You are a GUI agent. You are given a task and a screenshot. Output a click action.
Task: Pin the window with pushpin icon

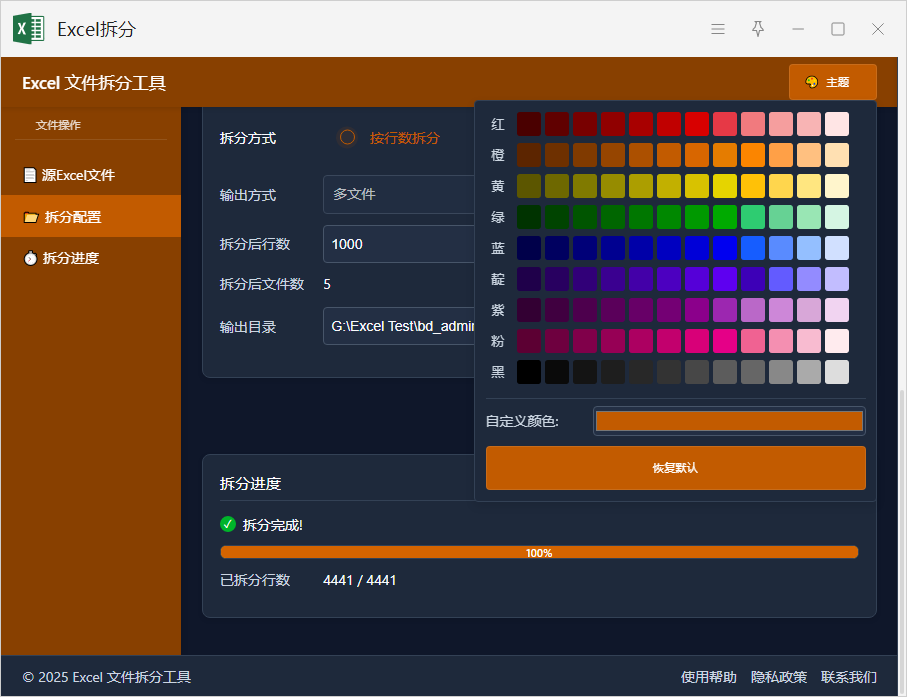(758, 29)
